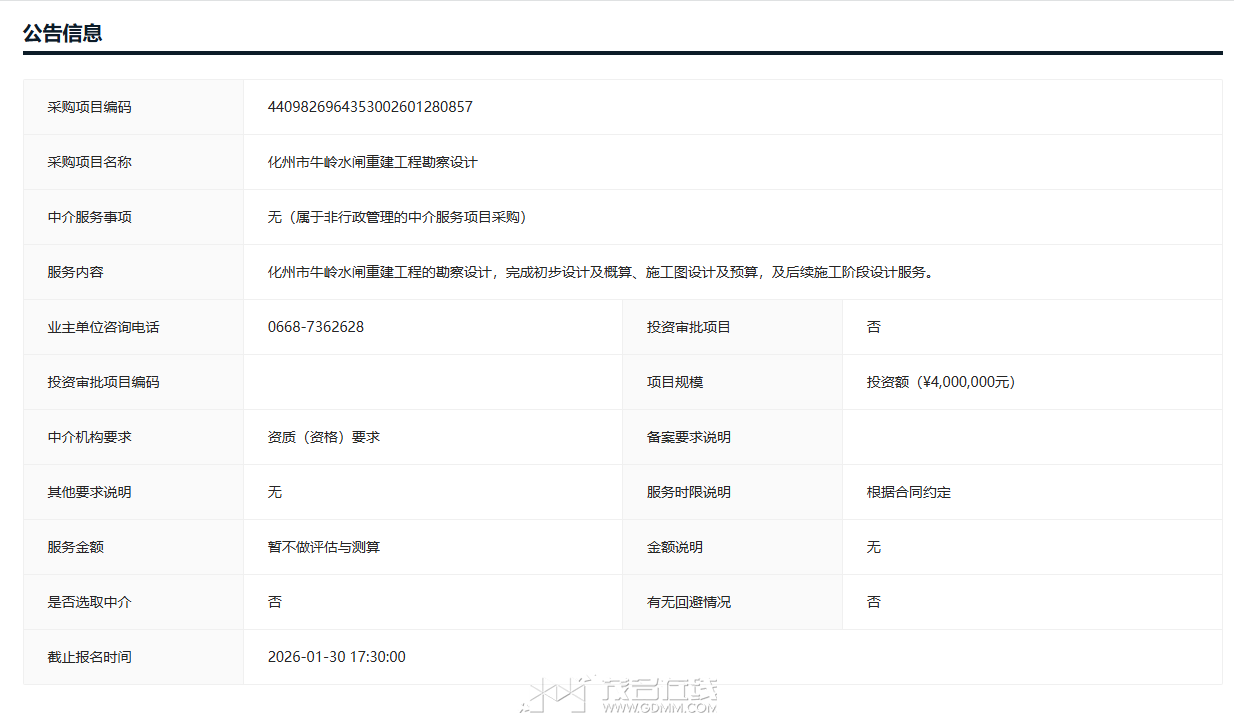Image resolution: width=1234 pixels, height=718 pixels.
Task: Click the 公告信息 section heading
Action: 62,33
